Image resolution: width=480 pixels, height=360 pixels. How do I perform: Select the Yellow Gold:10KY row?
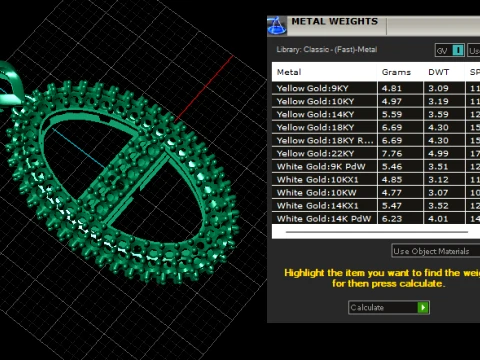coord(376,101)
